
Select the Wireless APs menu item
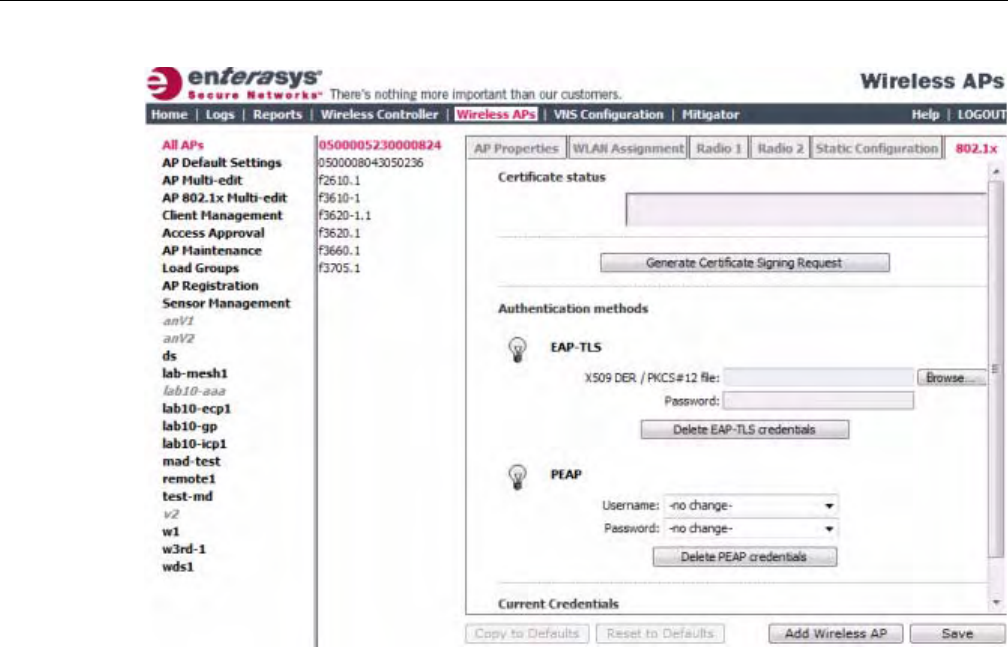click(x=496, y=114)
